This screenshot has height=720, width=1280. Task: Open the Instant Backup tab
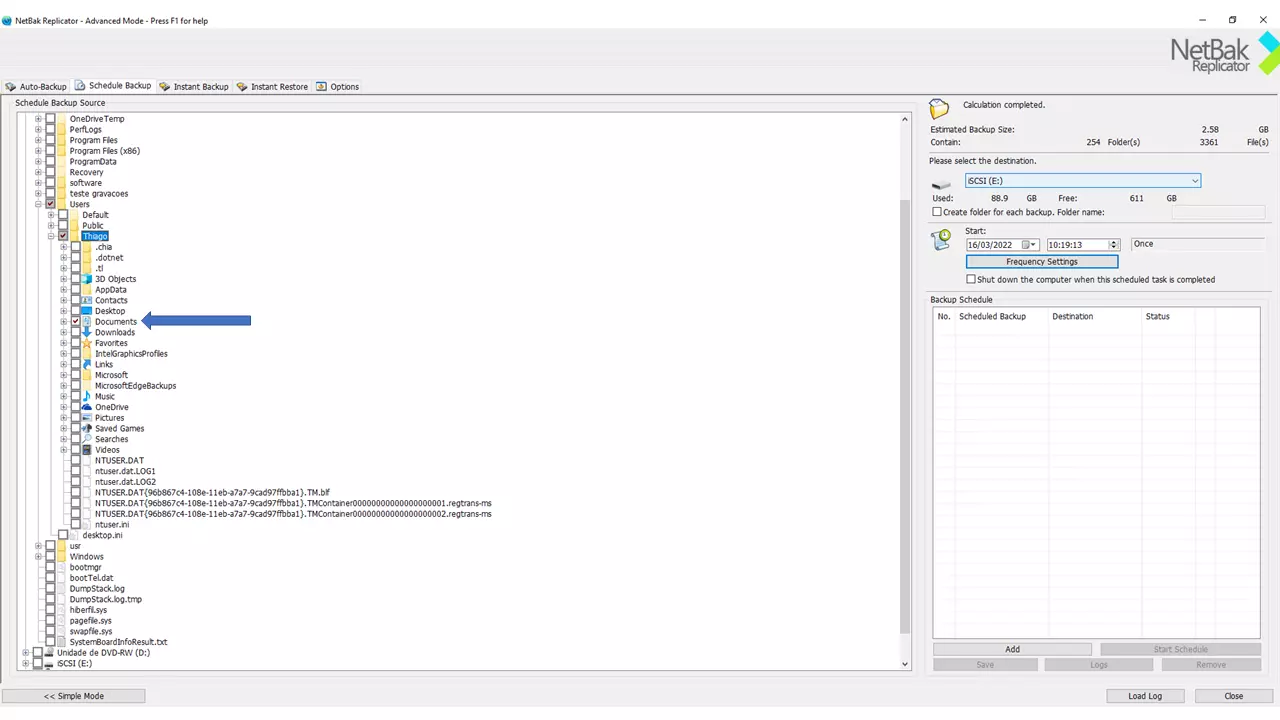[x=194, y=87]
